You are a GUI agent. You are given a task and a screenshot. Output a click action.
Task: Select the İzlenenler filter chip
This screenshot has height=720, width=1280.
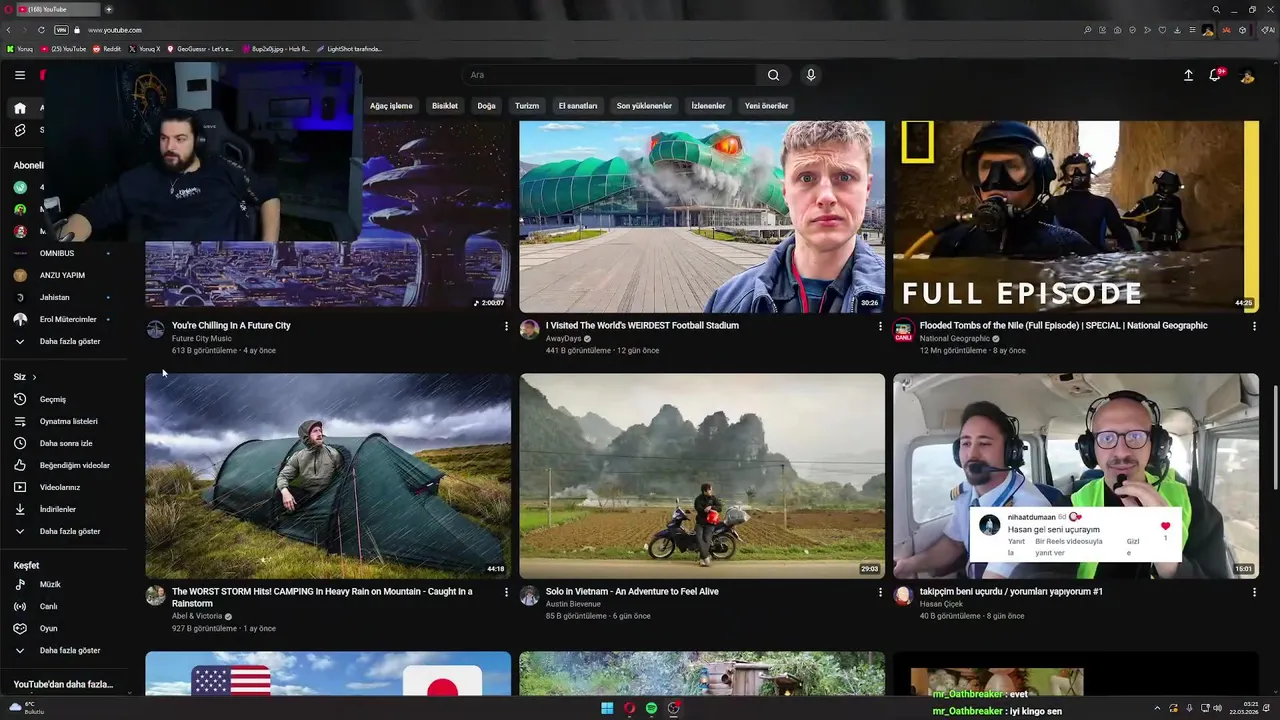click(708, 106)
